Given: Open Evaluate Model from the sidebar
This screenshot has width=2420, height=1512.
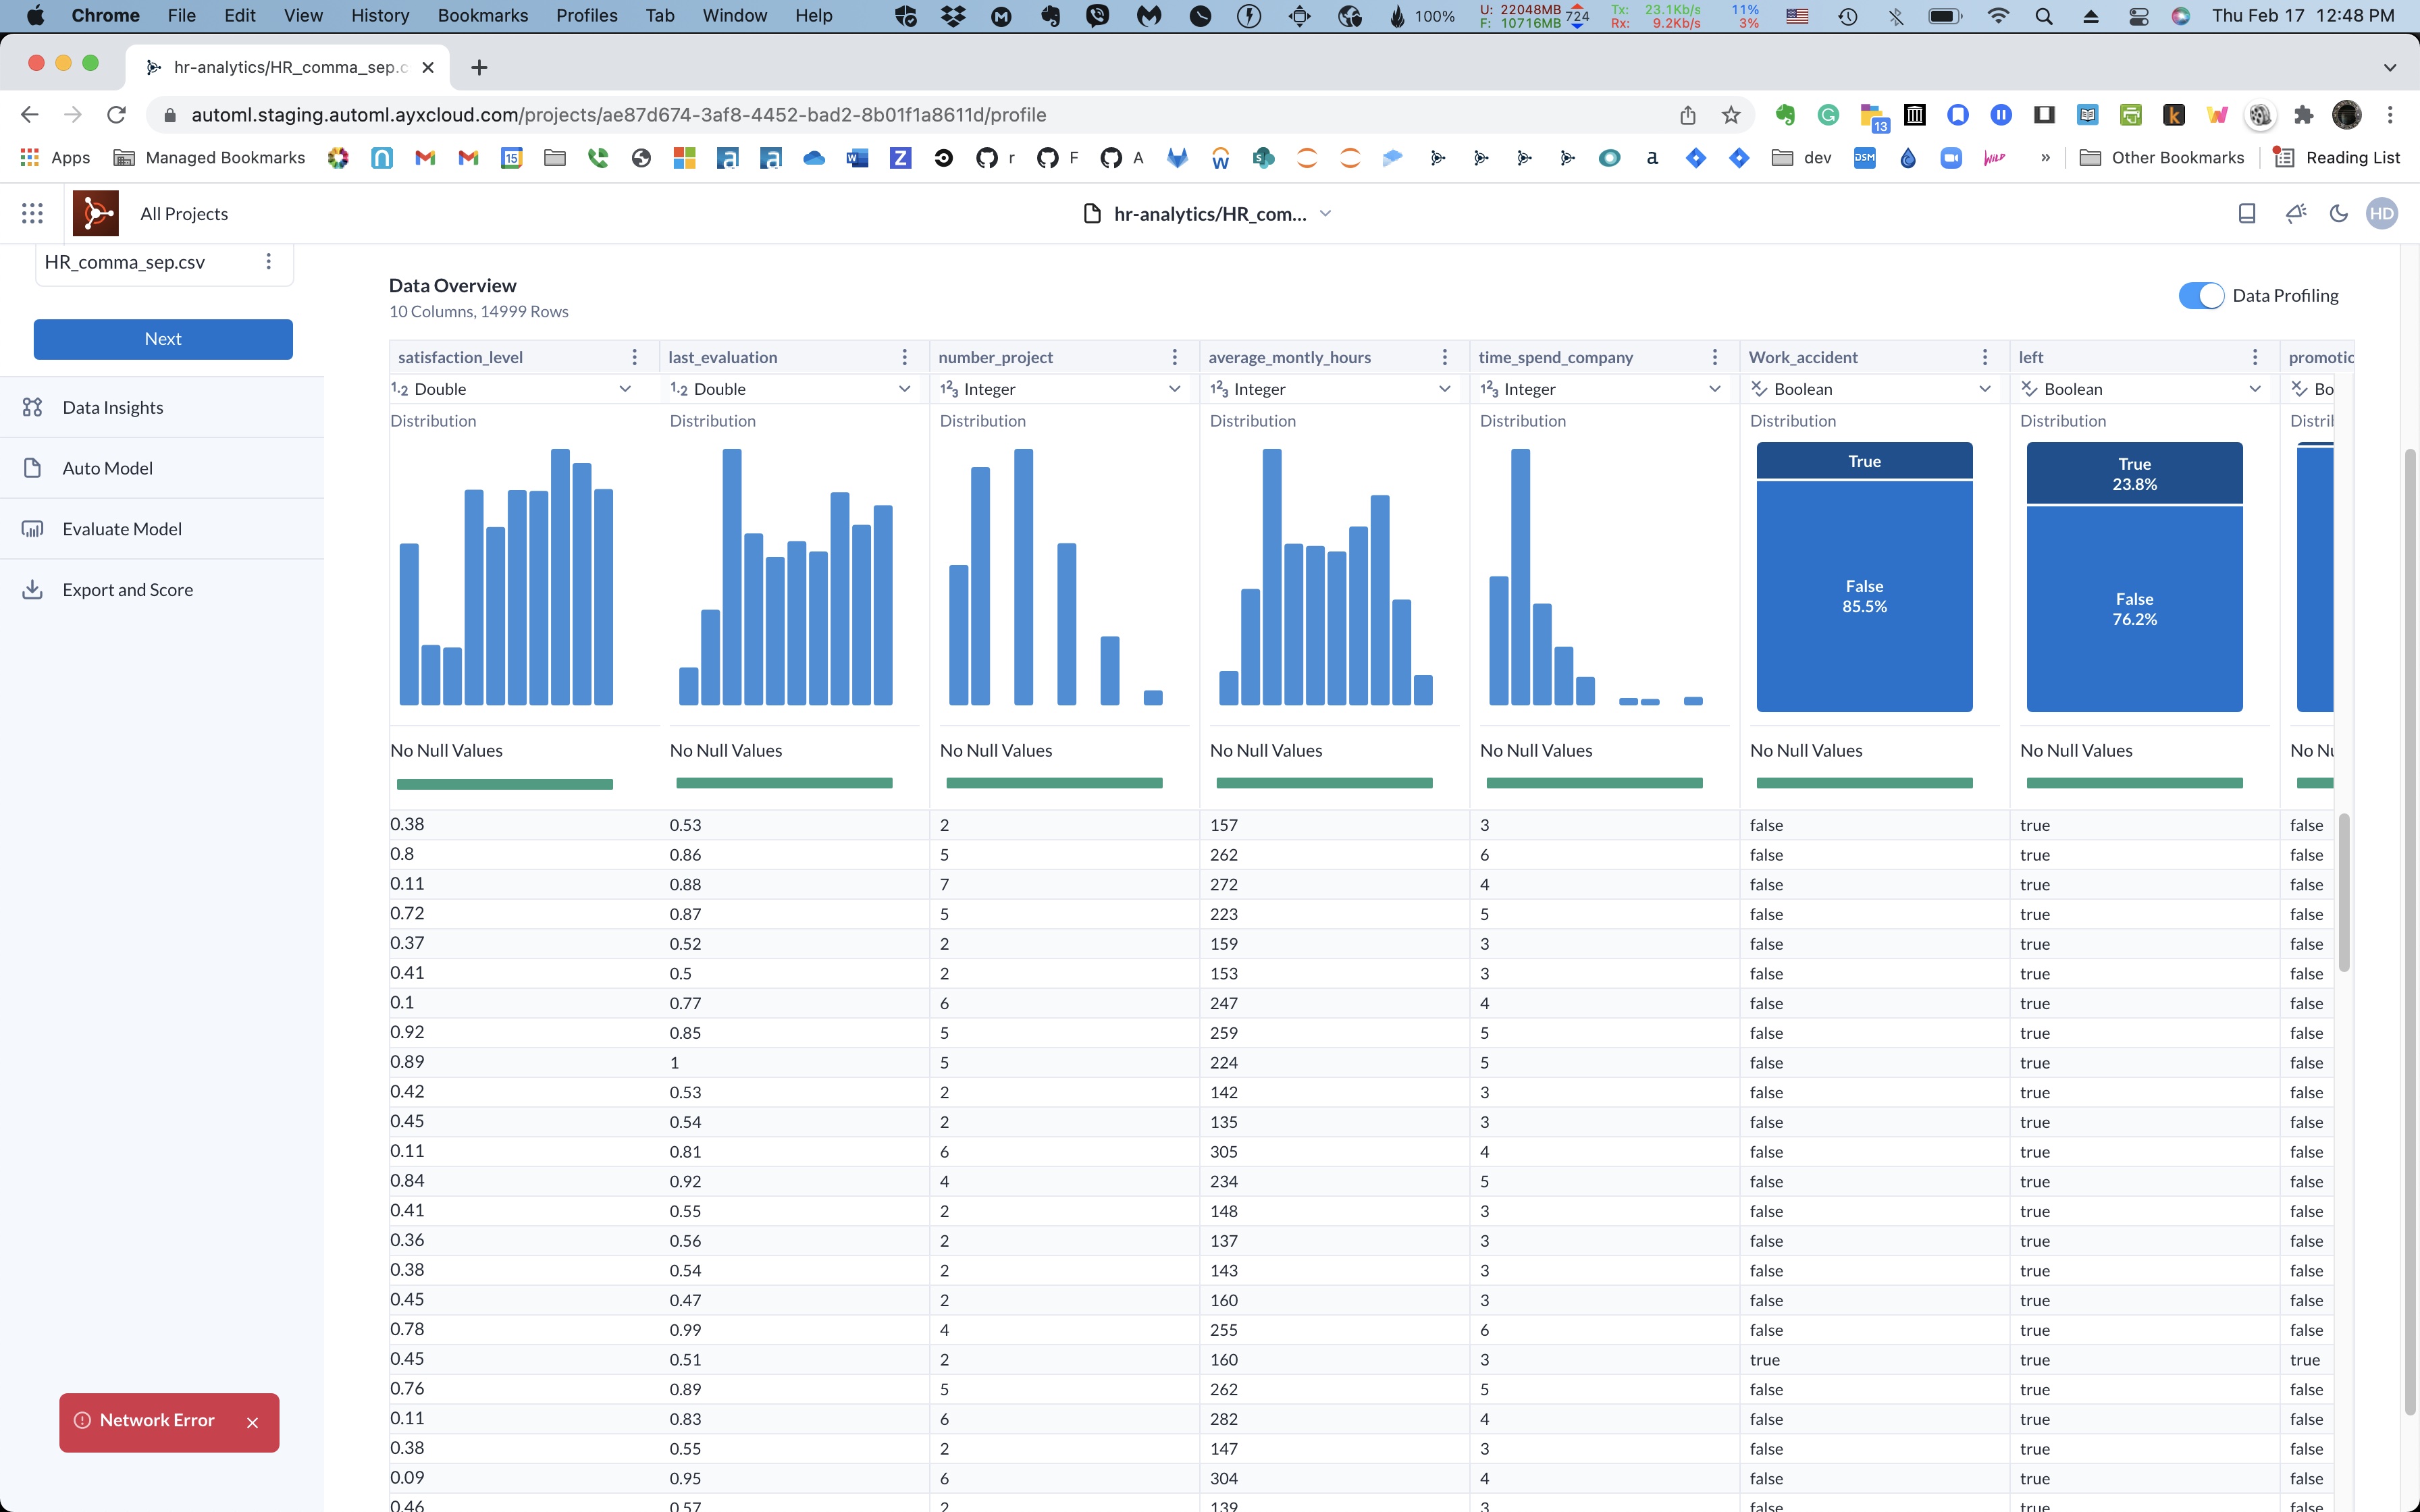Looking at the screenshot, I should 121,528.
